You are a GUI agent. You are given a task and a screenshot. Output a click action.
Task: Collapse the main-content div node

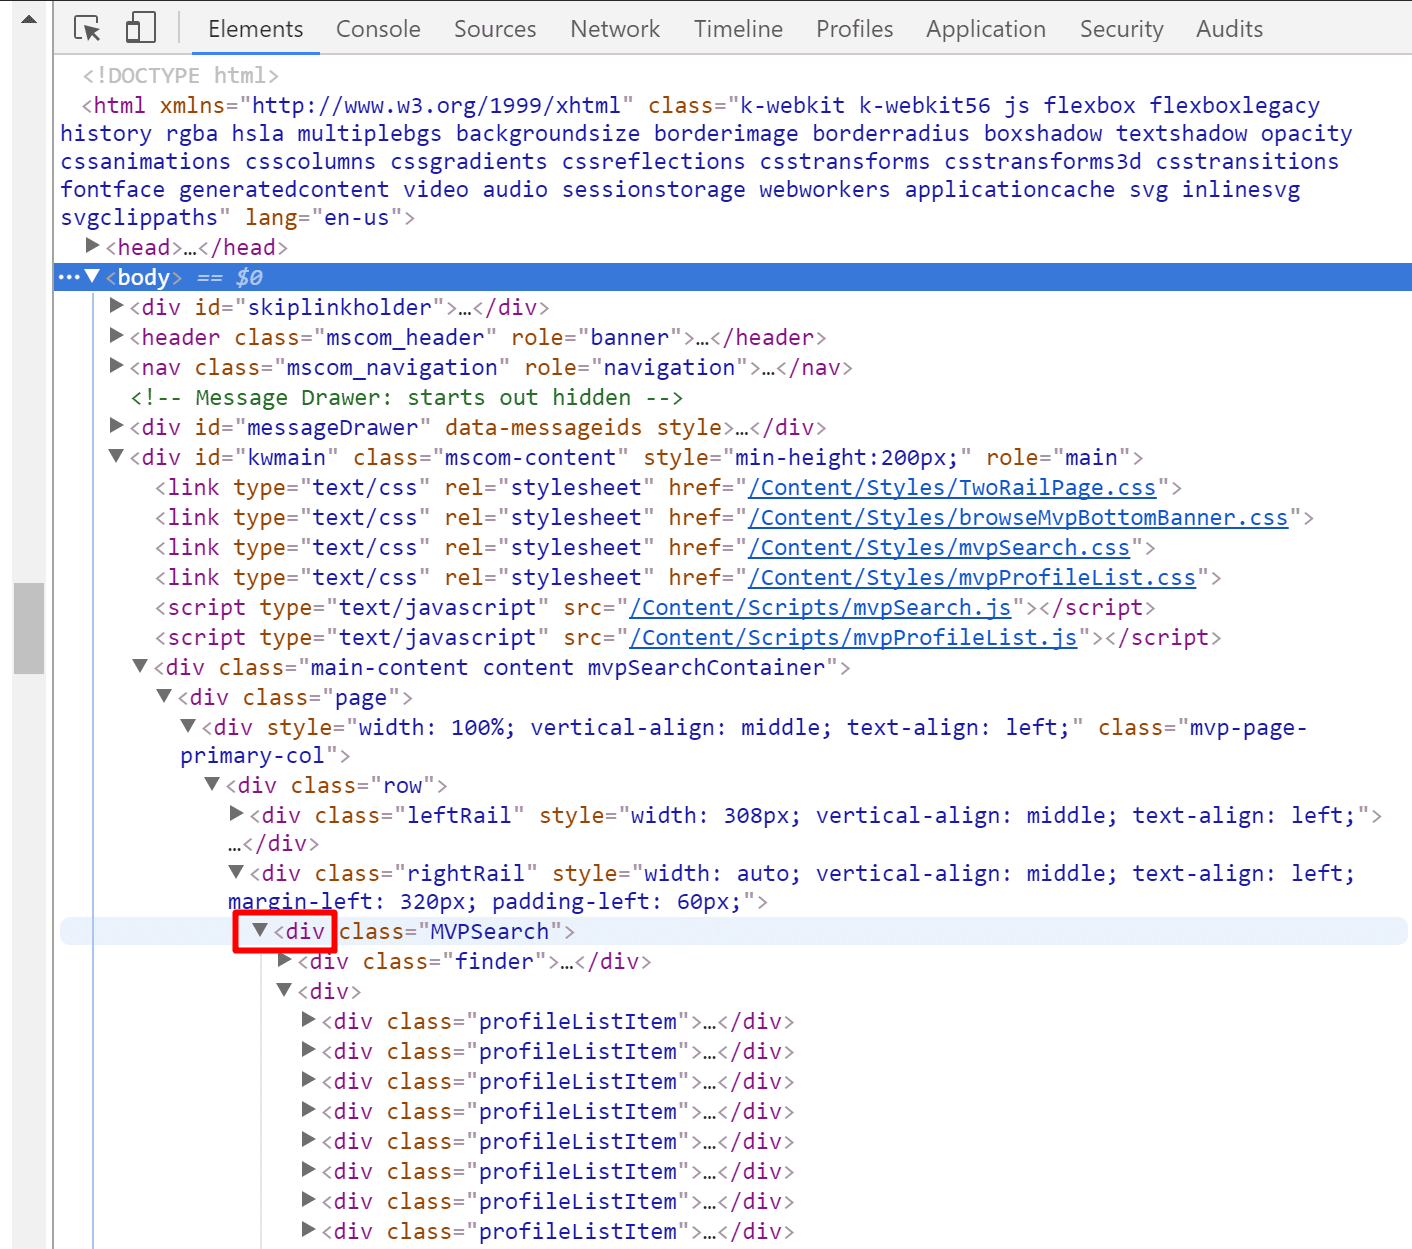click(141, 666)
